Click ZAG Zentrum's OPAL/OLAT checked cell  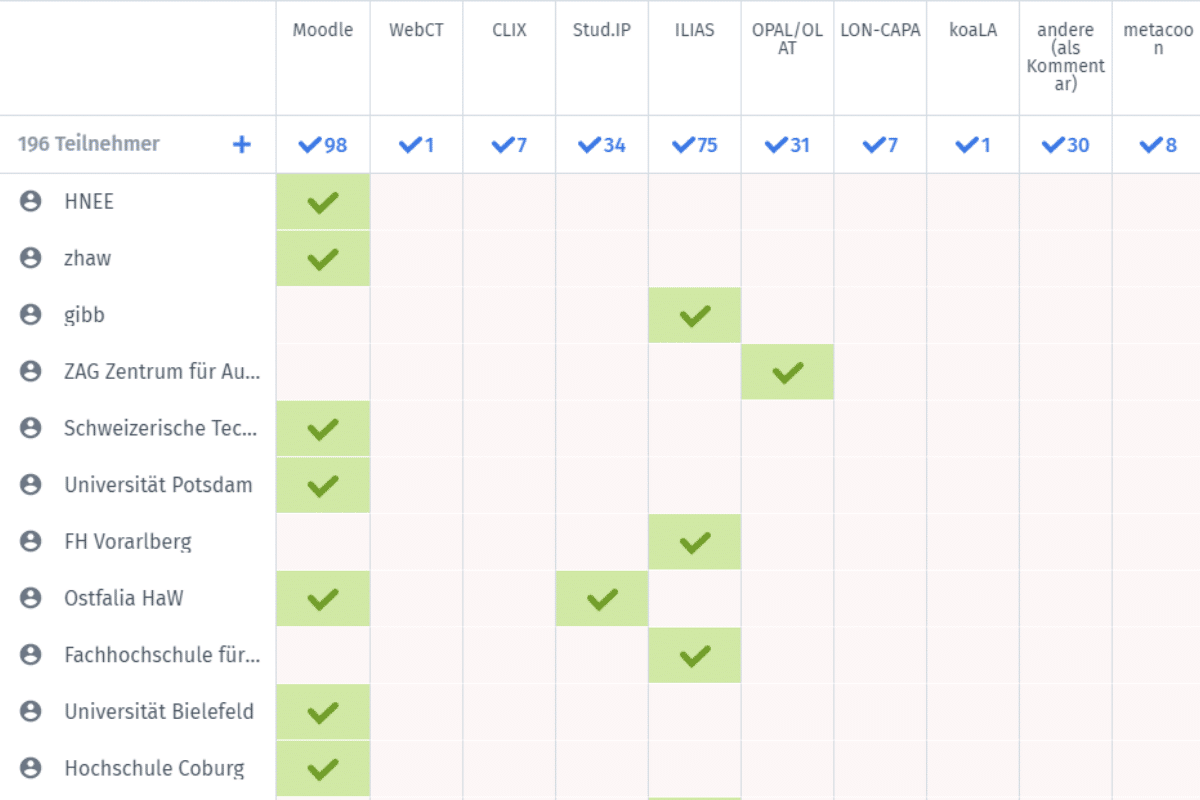click(787, 372)
